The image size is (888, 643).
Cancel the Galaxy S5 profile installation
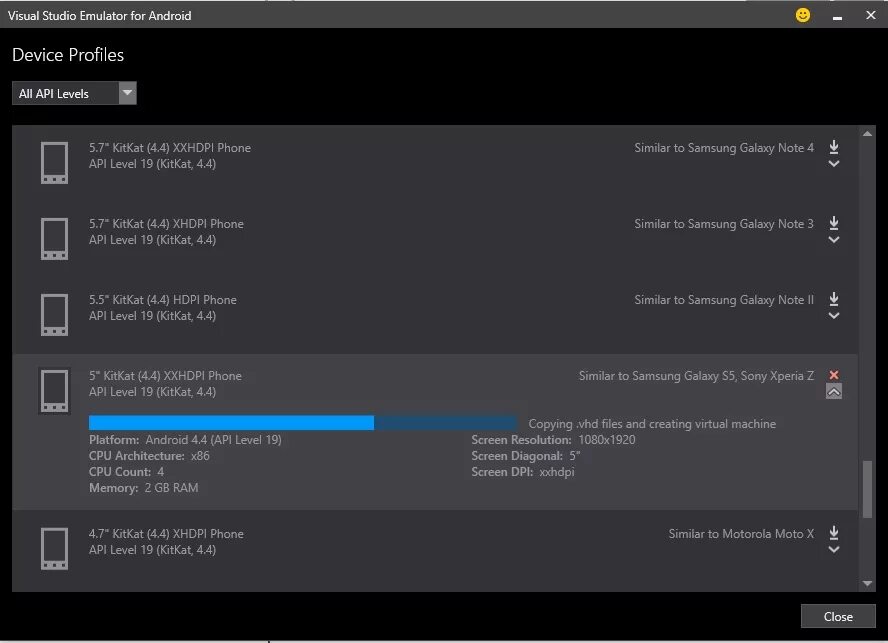click(834, 374)
